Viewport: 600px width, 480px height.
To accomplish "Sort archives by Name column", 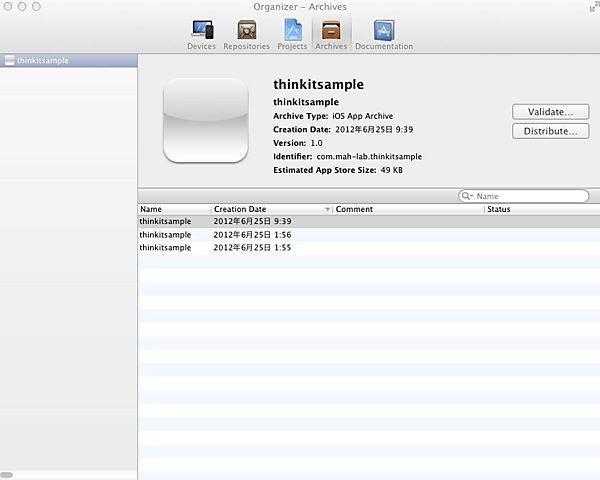I will click(x=173, y=209).
